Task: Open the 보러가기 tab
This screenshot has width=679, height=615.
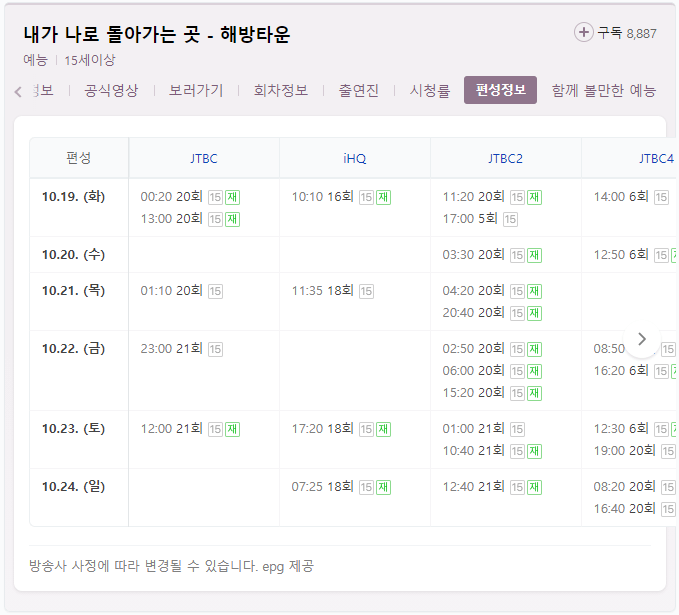Action: (x=196, y=90)
